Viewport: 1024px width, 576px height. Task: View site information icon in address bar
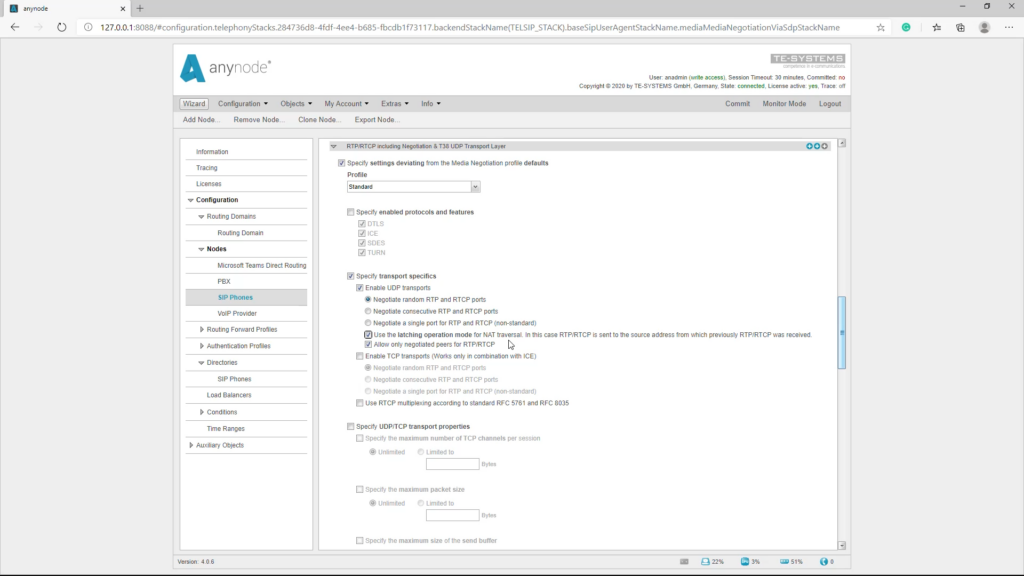pos(88,27)
